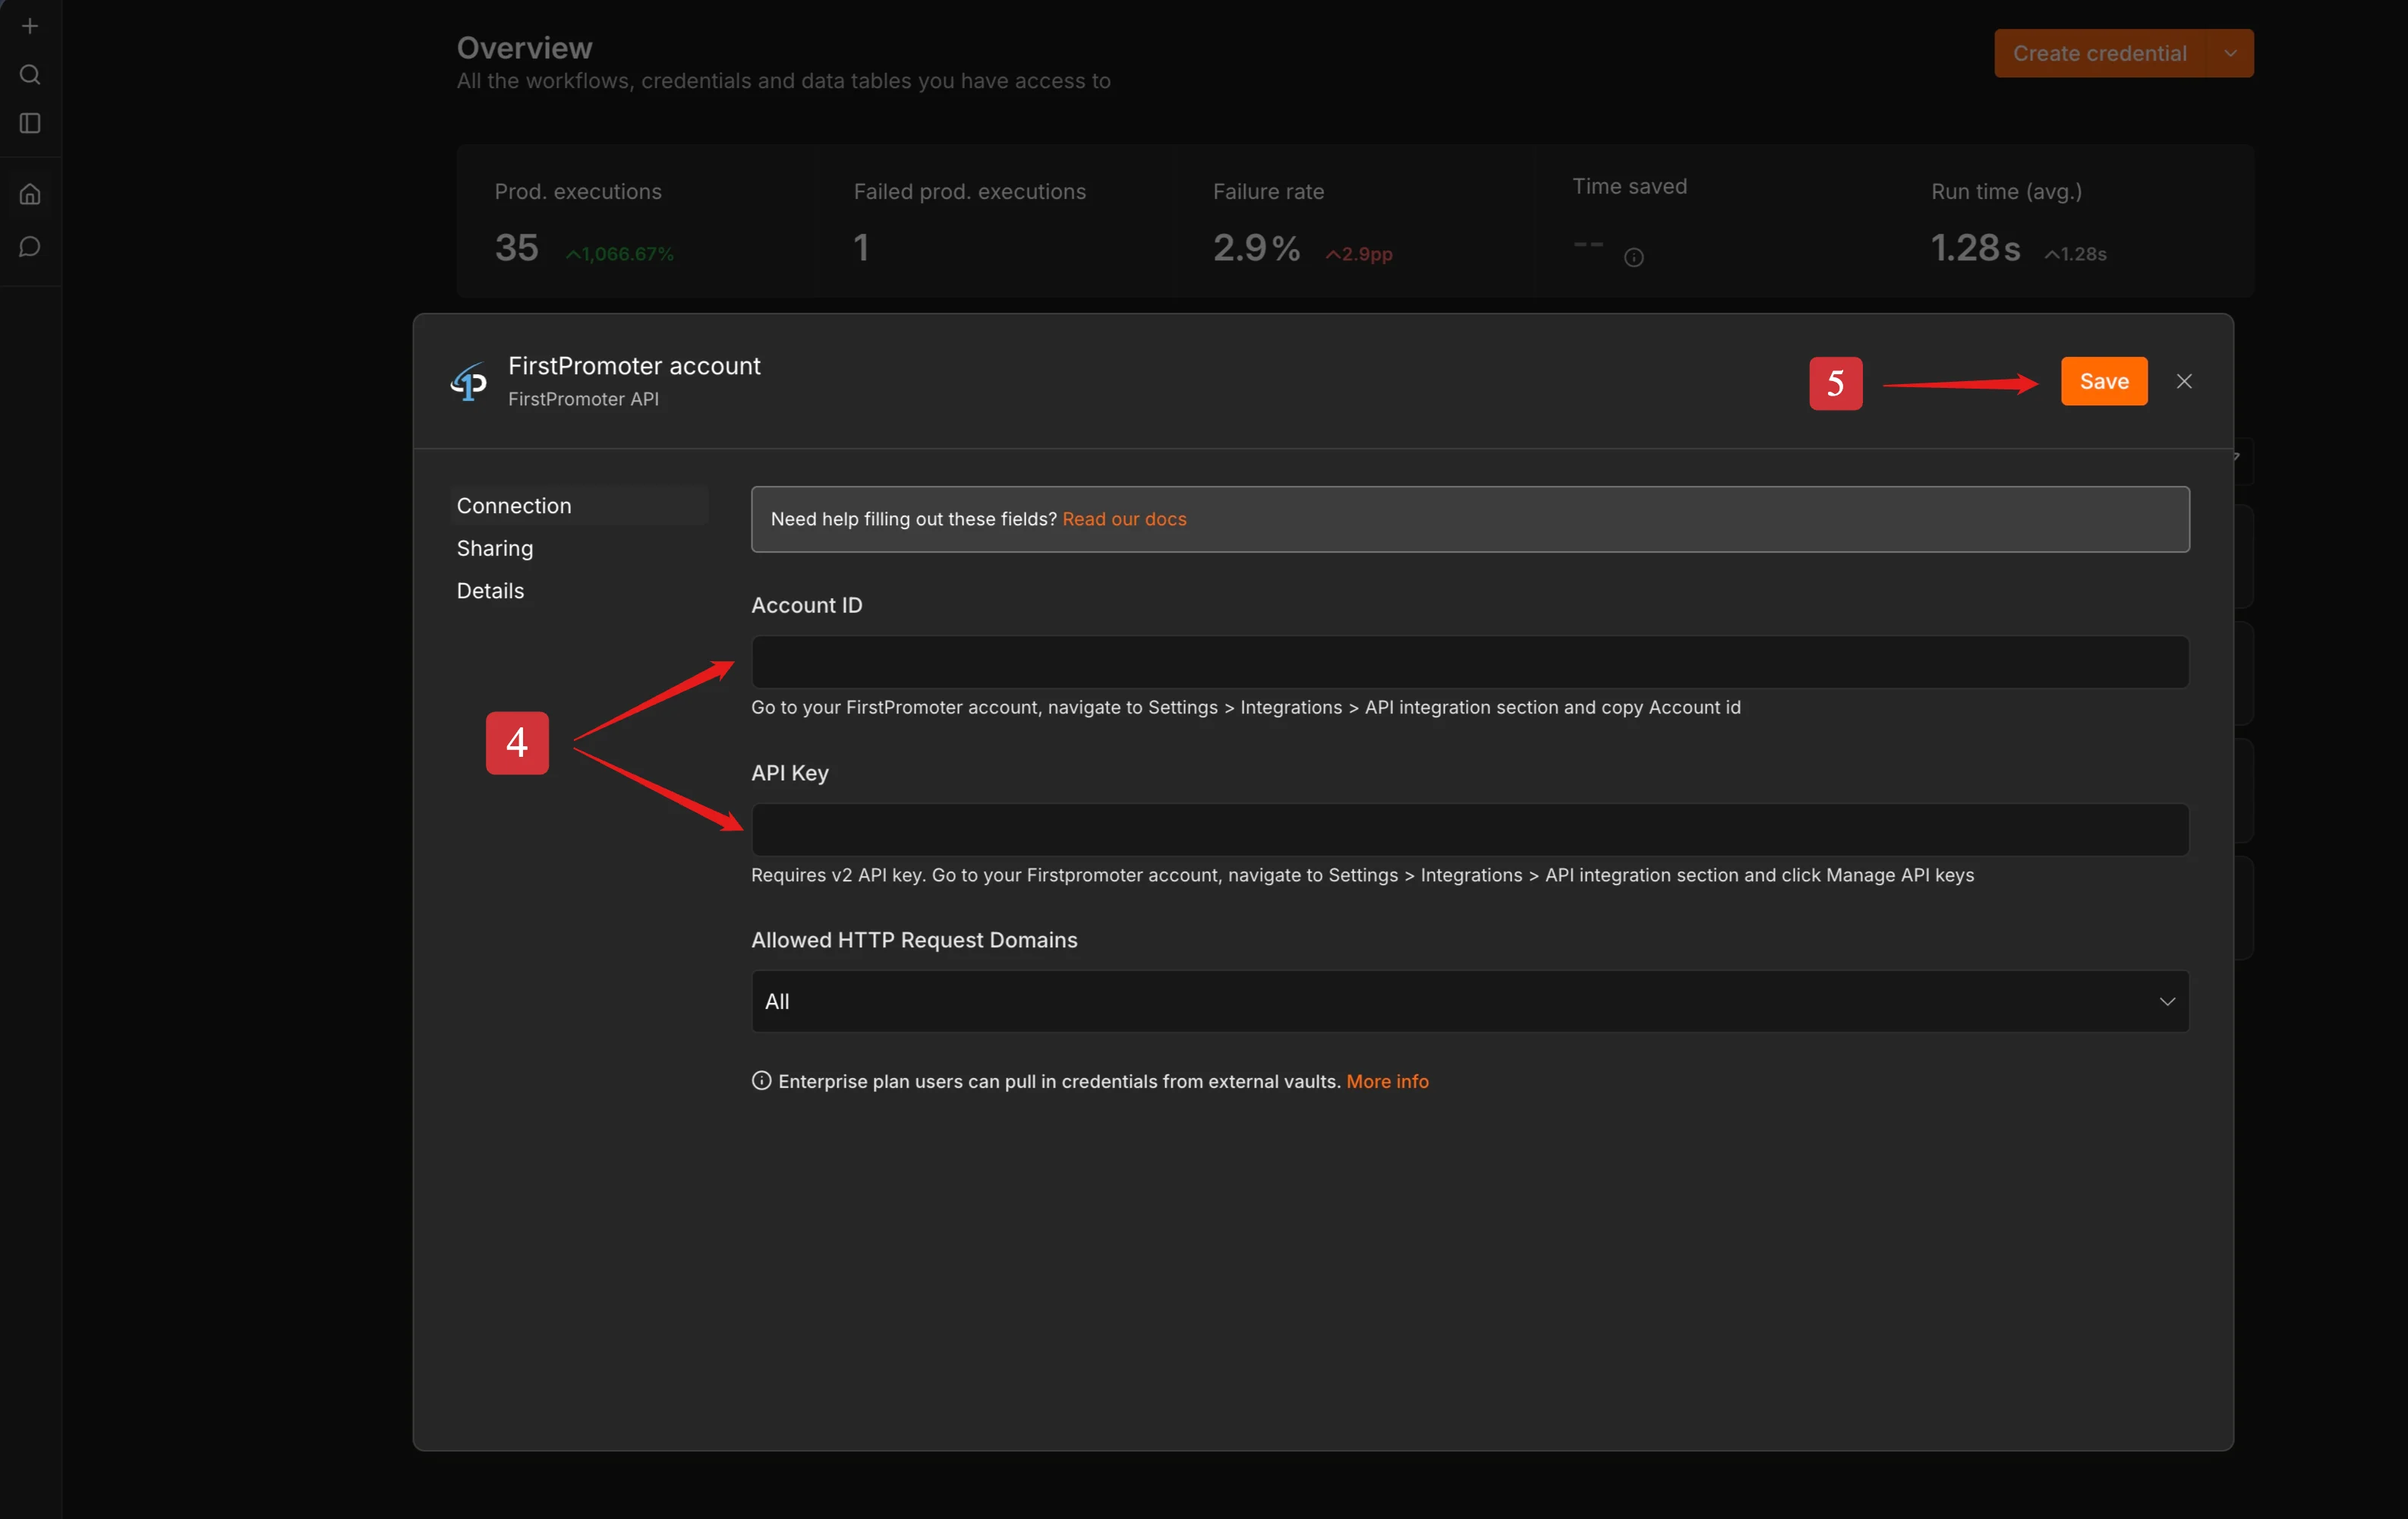2408x1519 pixels.
Task: Click info icon next to Enterprise plan note
Action: click(x=761, y=1081)
